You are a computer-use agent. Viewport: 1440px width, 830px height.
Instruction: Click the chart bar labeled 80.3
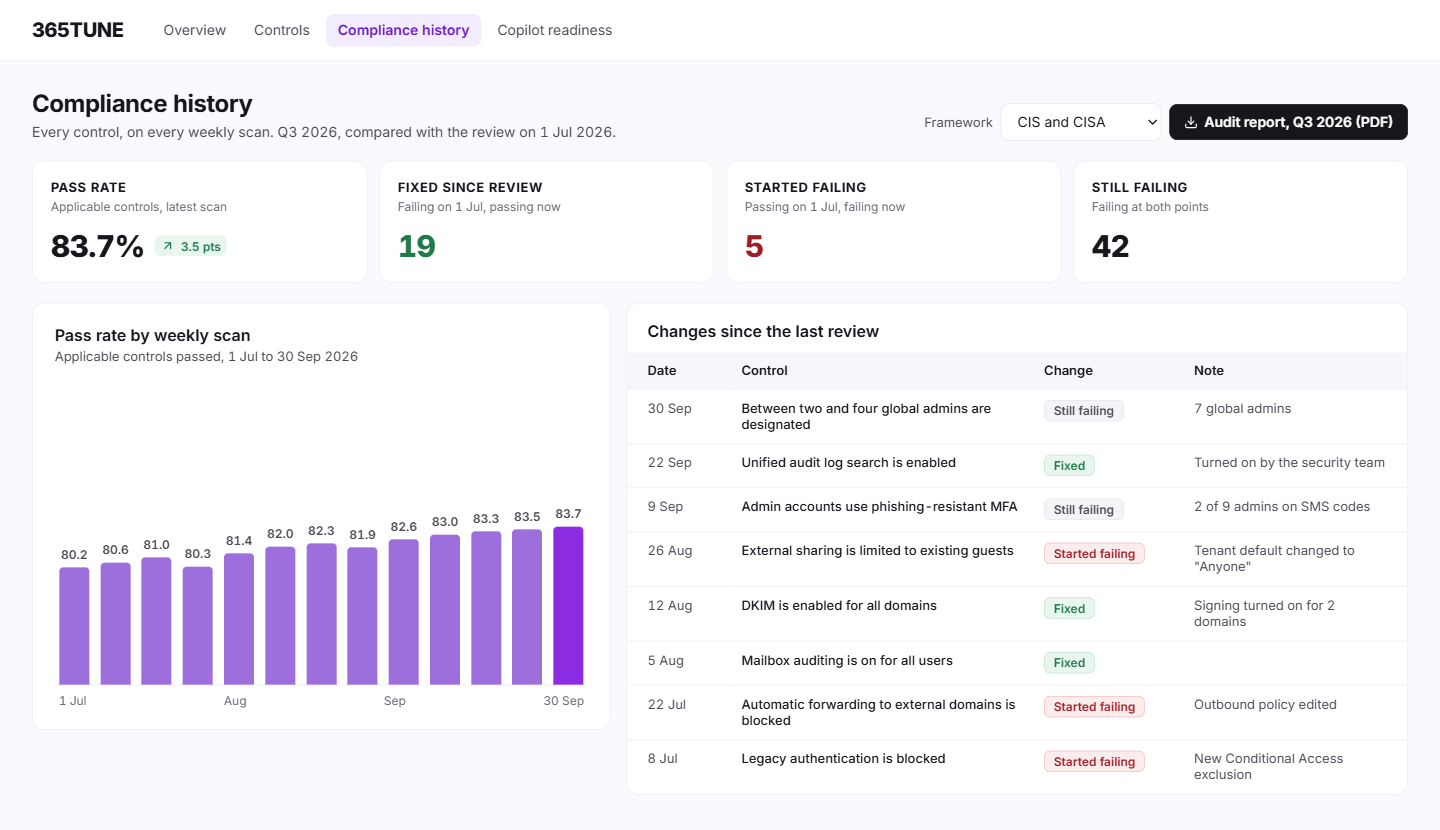(x=198, y=626)
